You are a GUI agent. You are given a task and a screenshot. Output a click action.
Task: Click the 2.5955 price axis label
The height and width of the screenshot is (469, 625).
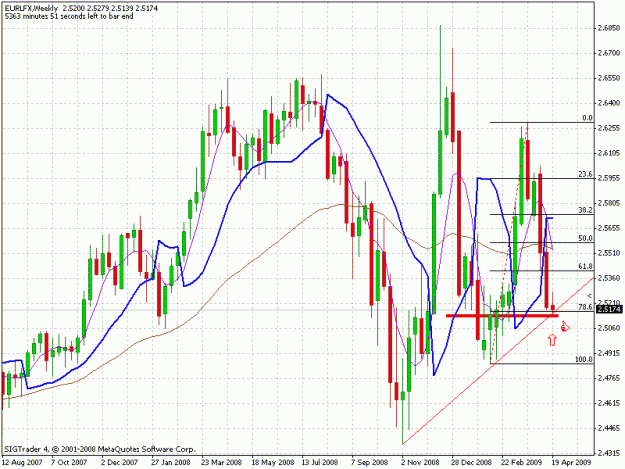(609, 178)
